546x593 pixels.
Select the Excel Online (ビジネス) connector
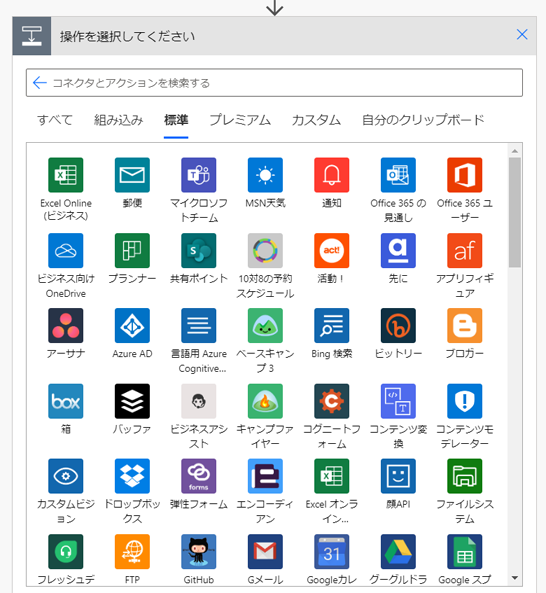[66, 175]
